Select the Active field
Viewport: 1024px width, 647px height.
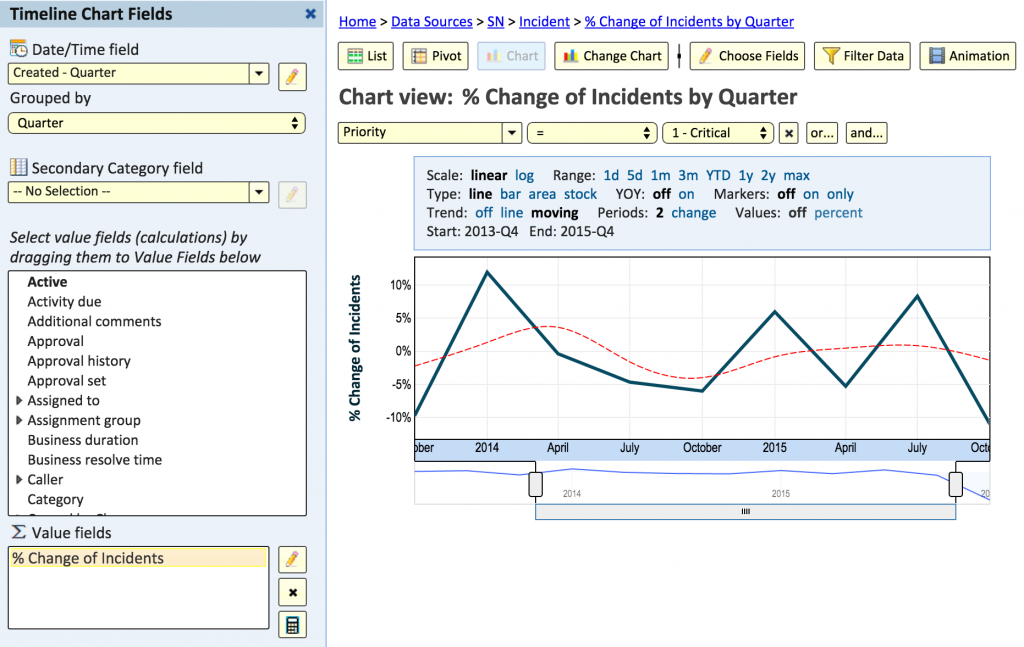coord(47,282)
